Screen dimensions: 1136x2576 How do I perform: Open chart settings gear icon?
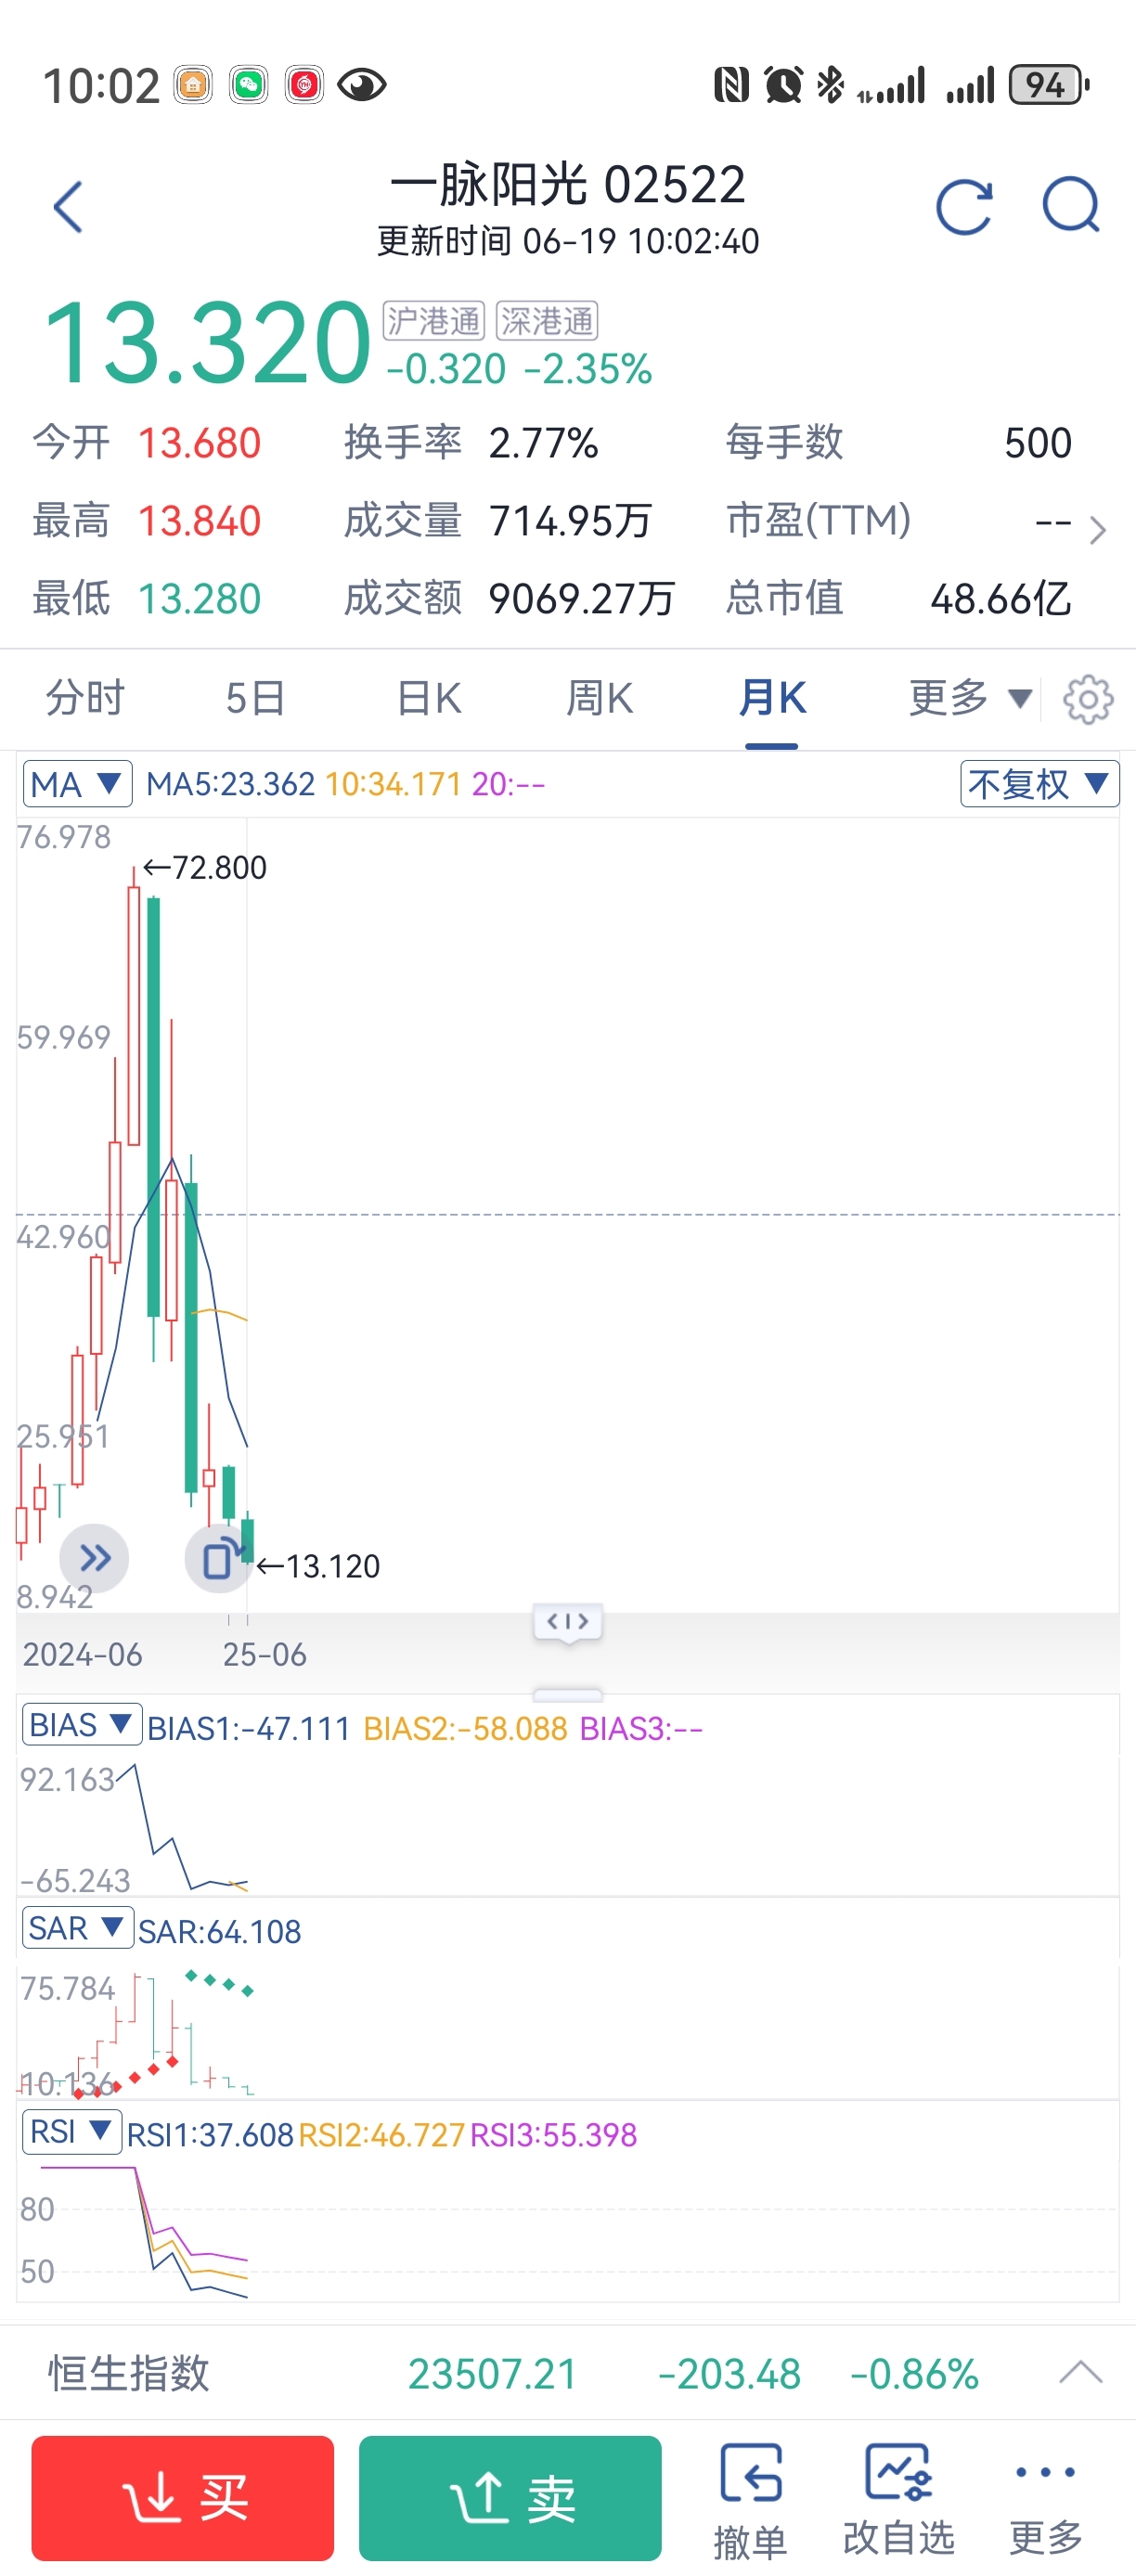pyautogui.click(x=1088, y=699)
